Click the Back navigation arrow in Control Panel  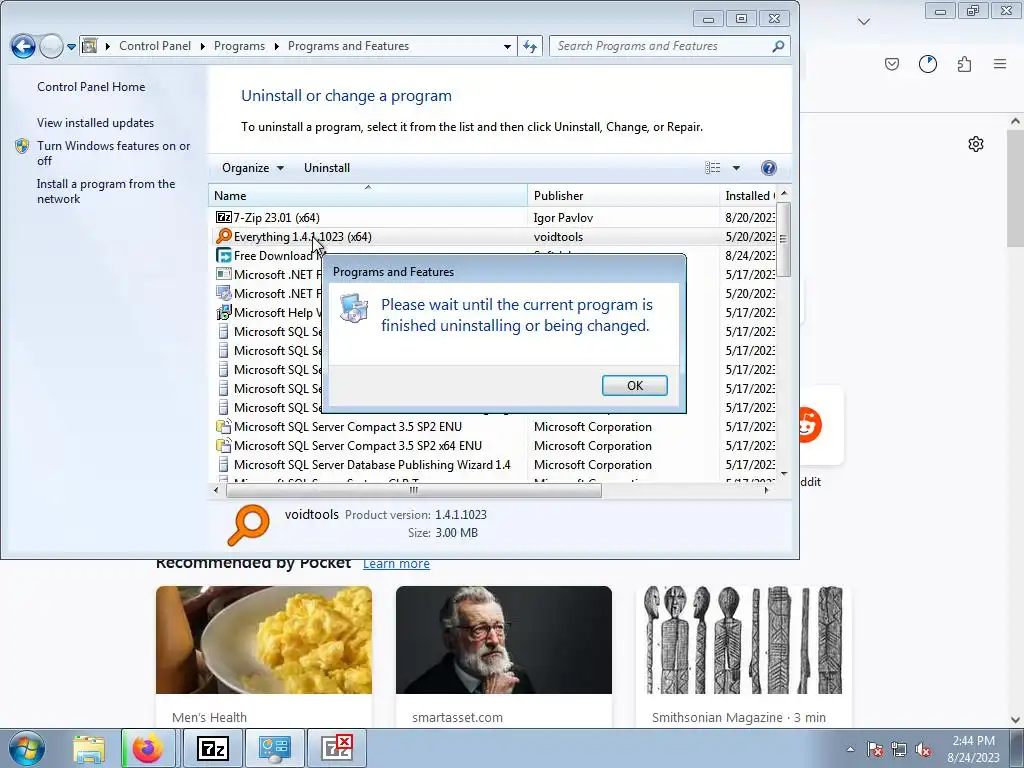click(x=23, y=46)
